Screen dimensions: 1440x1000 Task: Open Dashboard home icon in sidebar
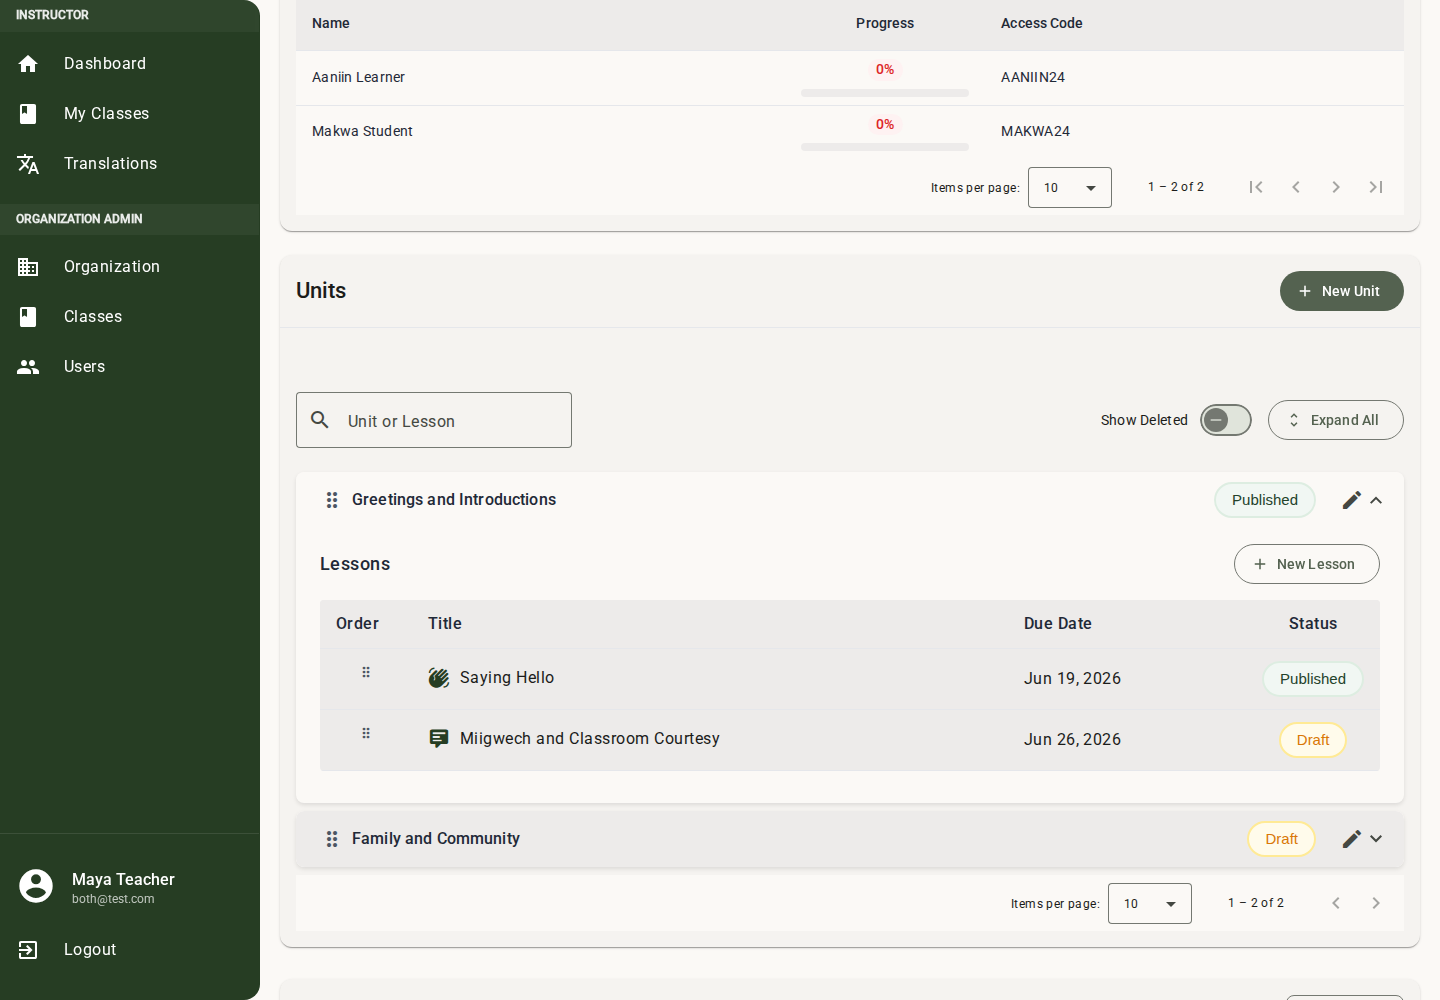pos(28,64)
